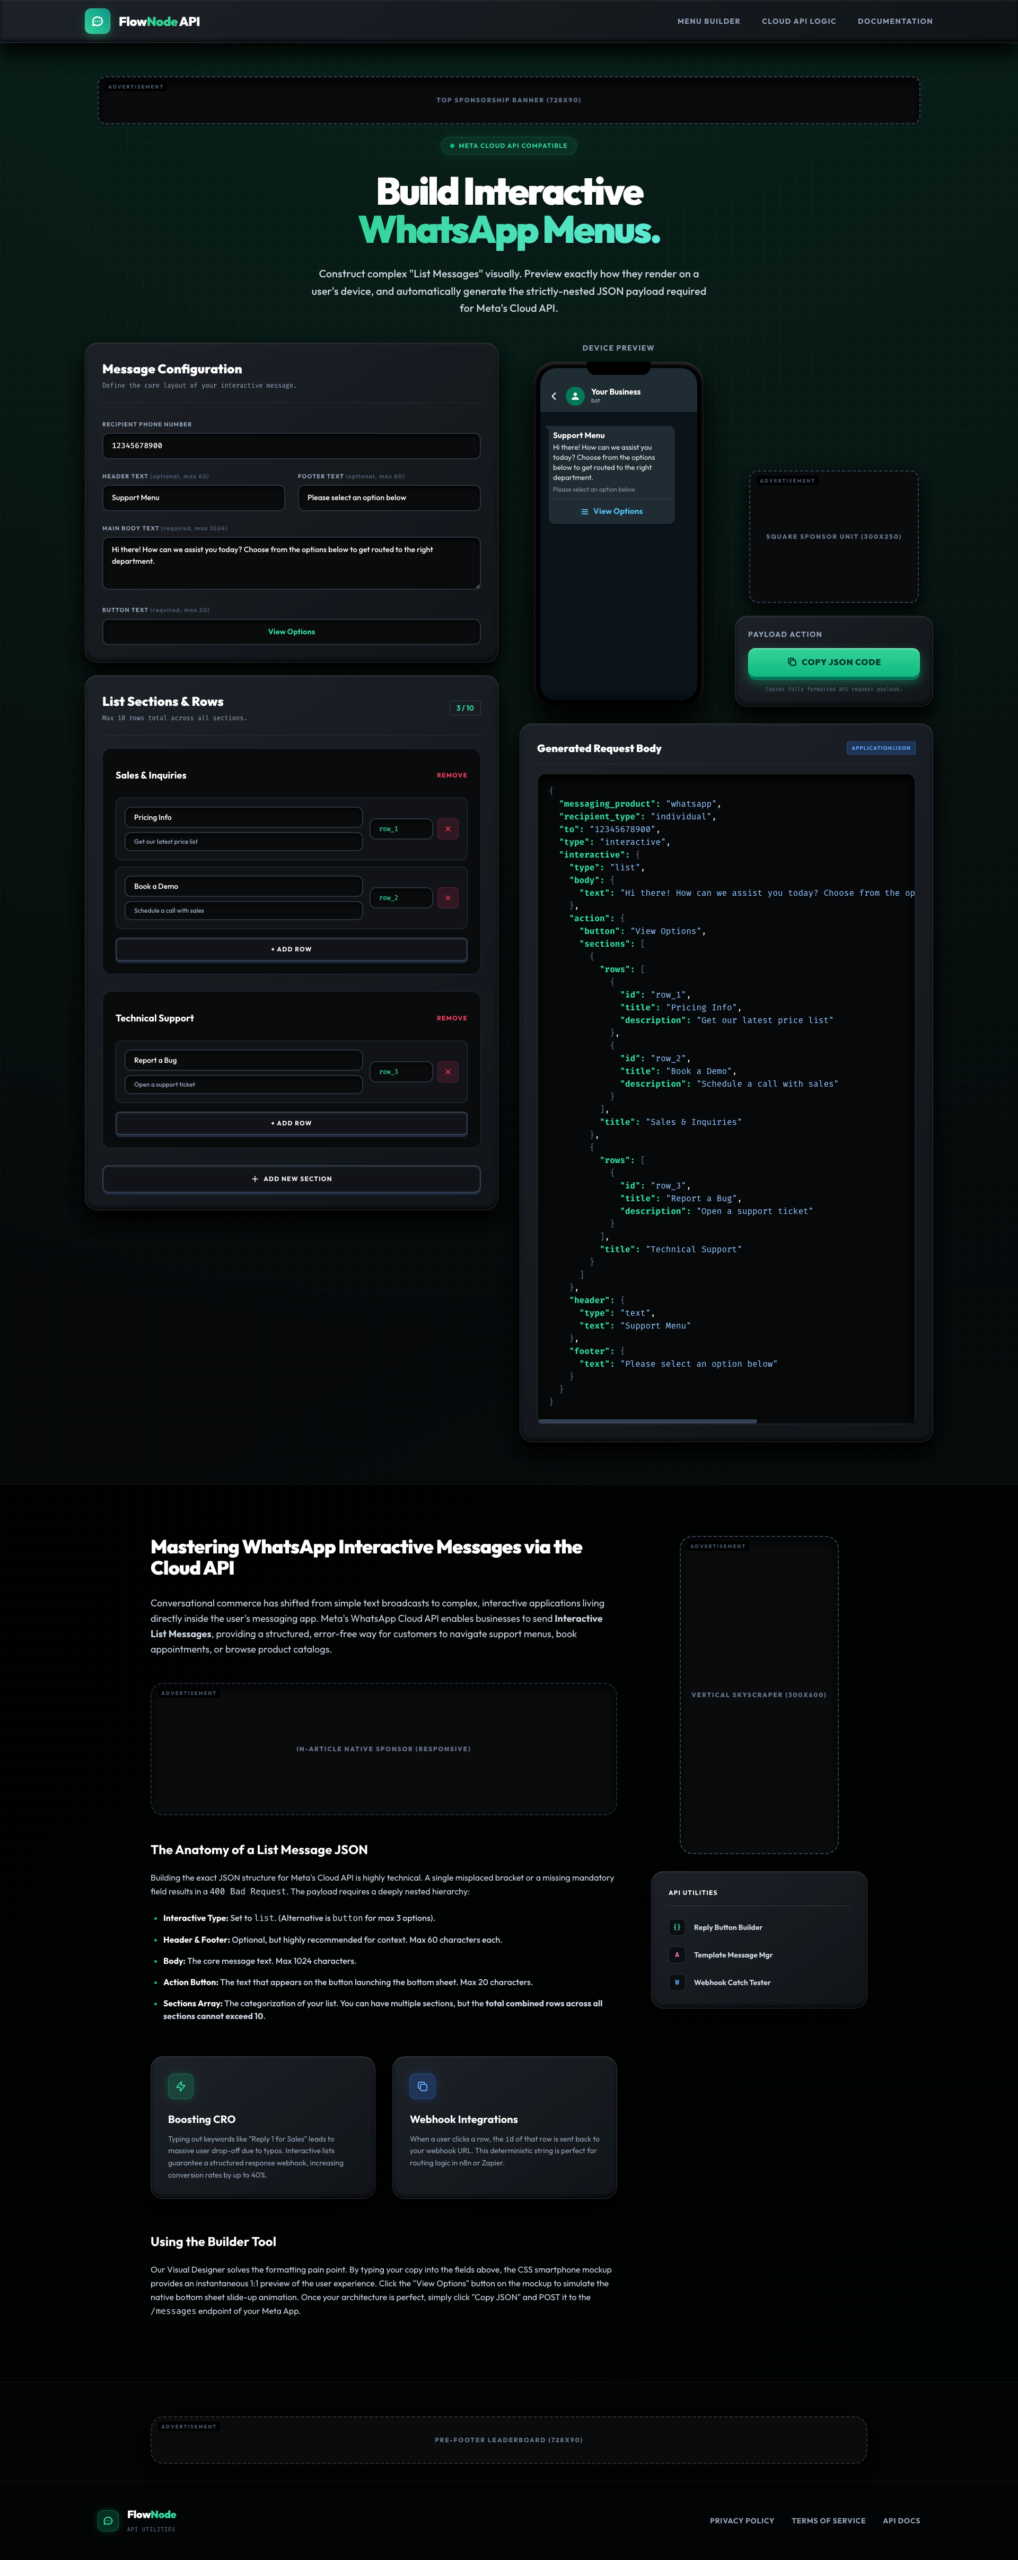Viewport: 1018px width, 2560px height.
Task: Add a row to Technical Support section
Action: point(291,1123)
